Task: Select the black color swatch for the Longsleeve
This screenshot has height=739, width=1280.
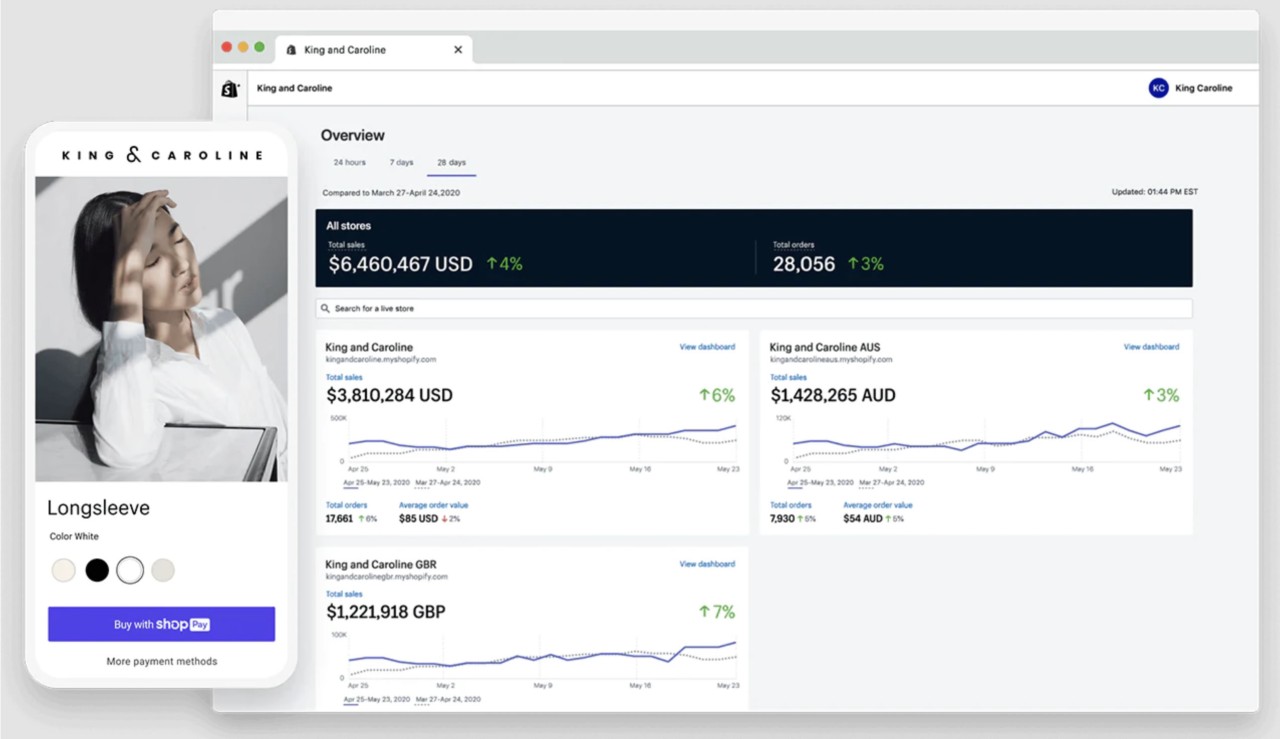Action: (x=97, y=570)
